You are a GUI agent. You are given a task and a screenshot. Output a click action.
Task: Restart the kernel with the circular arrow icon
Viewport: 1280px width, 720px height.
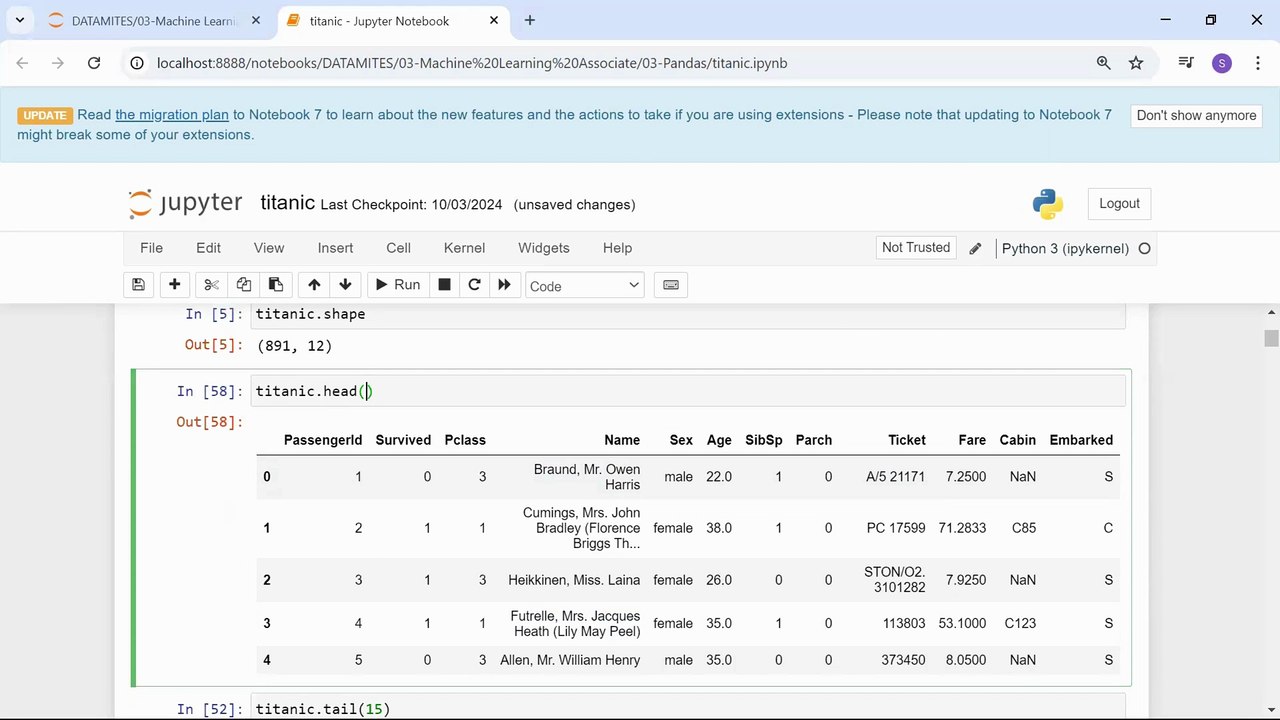pyautogui.click(x=474, y=285)
